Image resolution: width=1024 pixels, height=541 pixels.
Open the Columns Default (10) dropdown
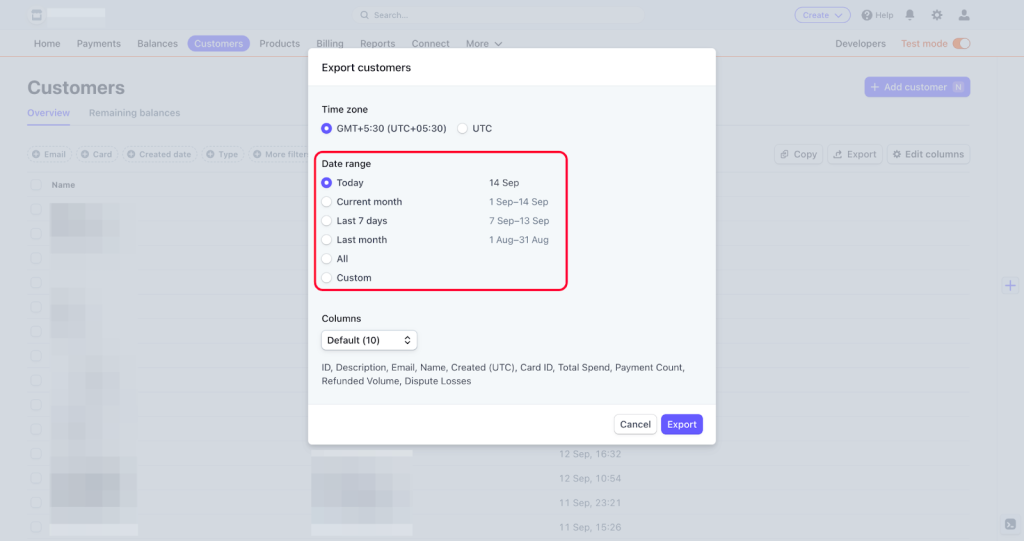point(369,341)
